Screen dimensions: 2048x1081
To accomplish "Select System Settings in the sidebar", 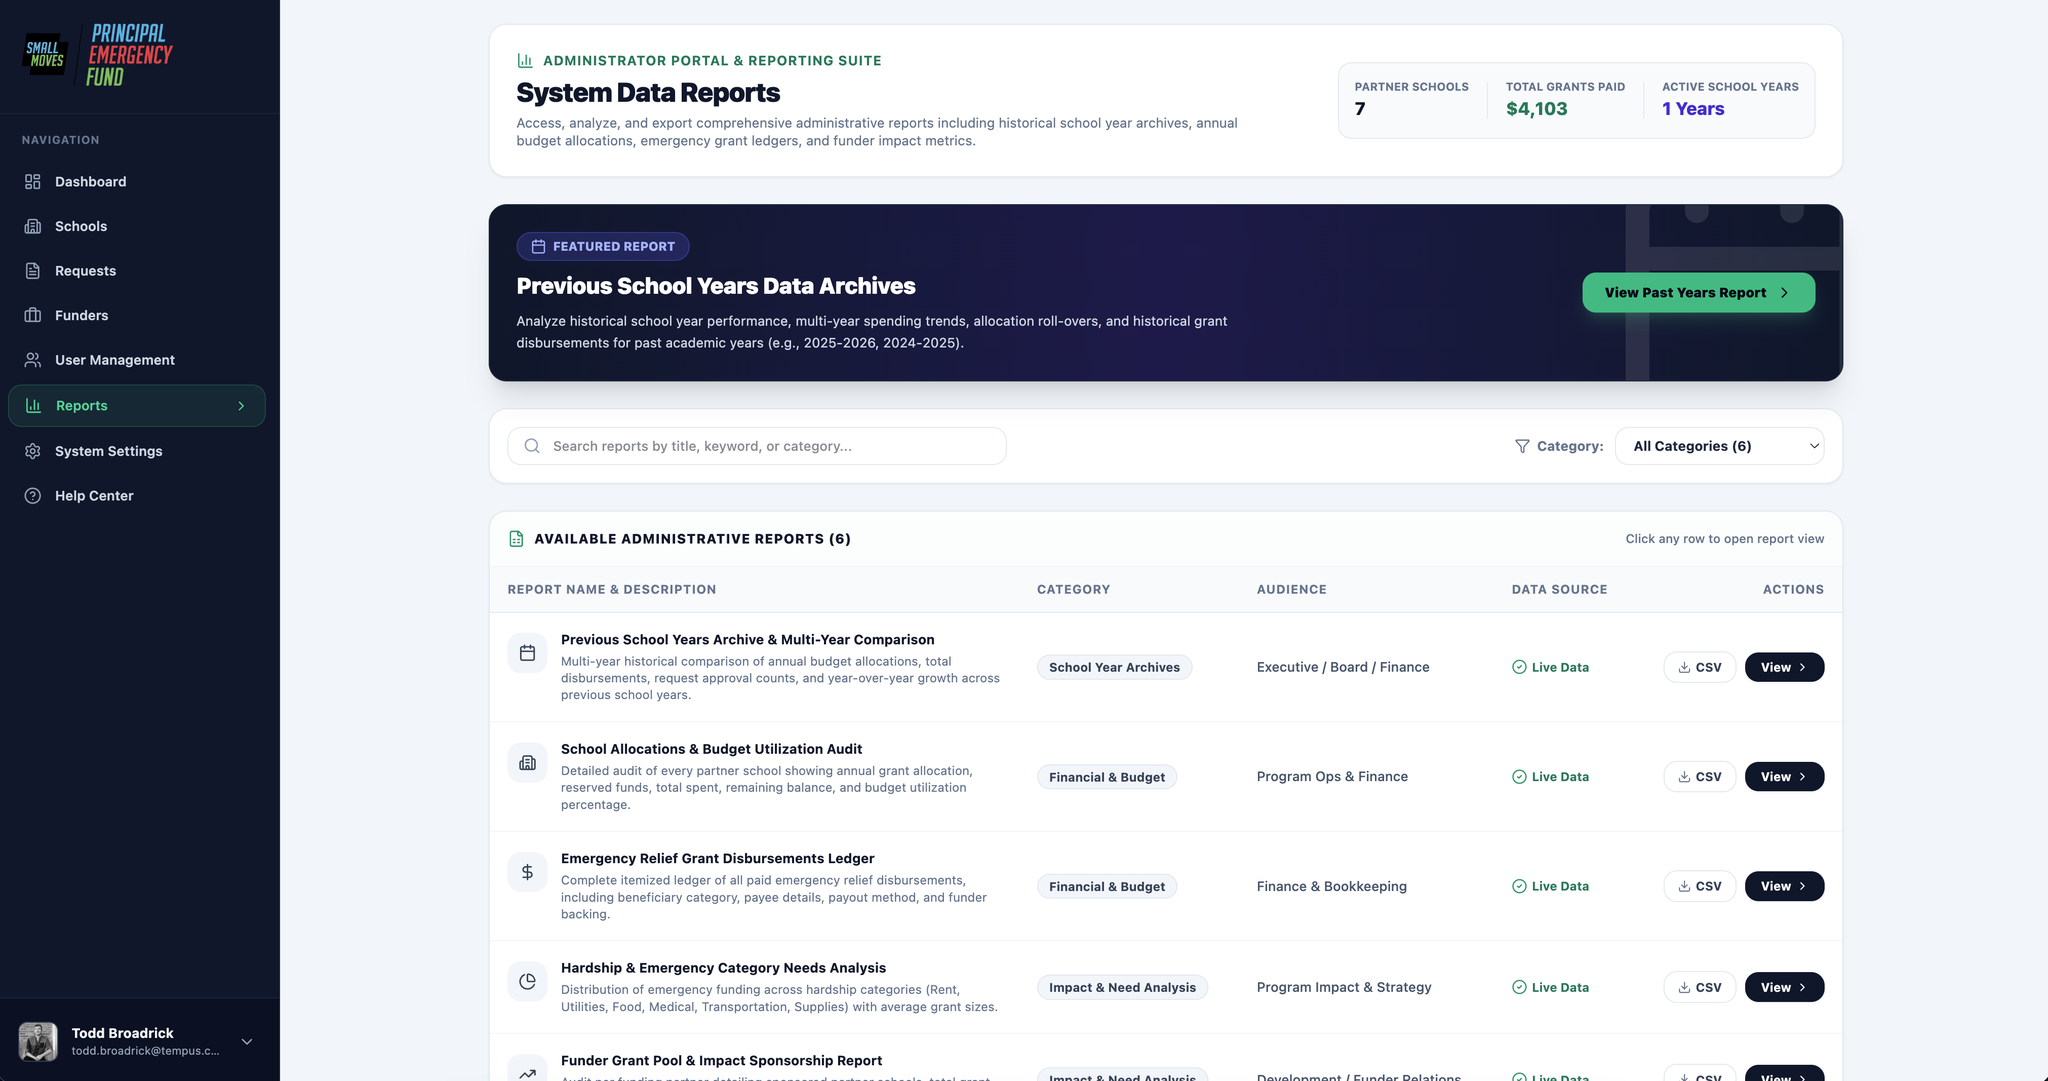I will 137,451.
